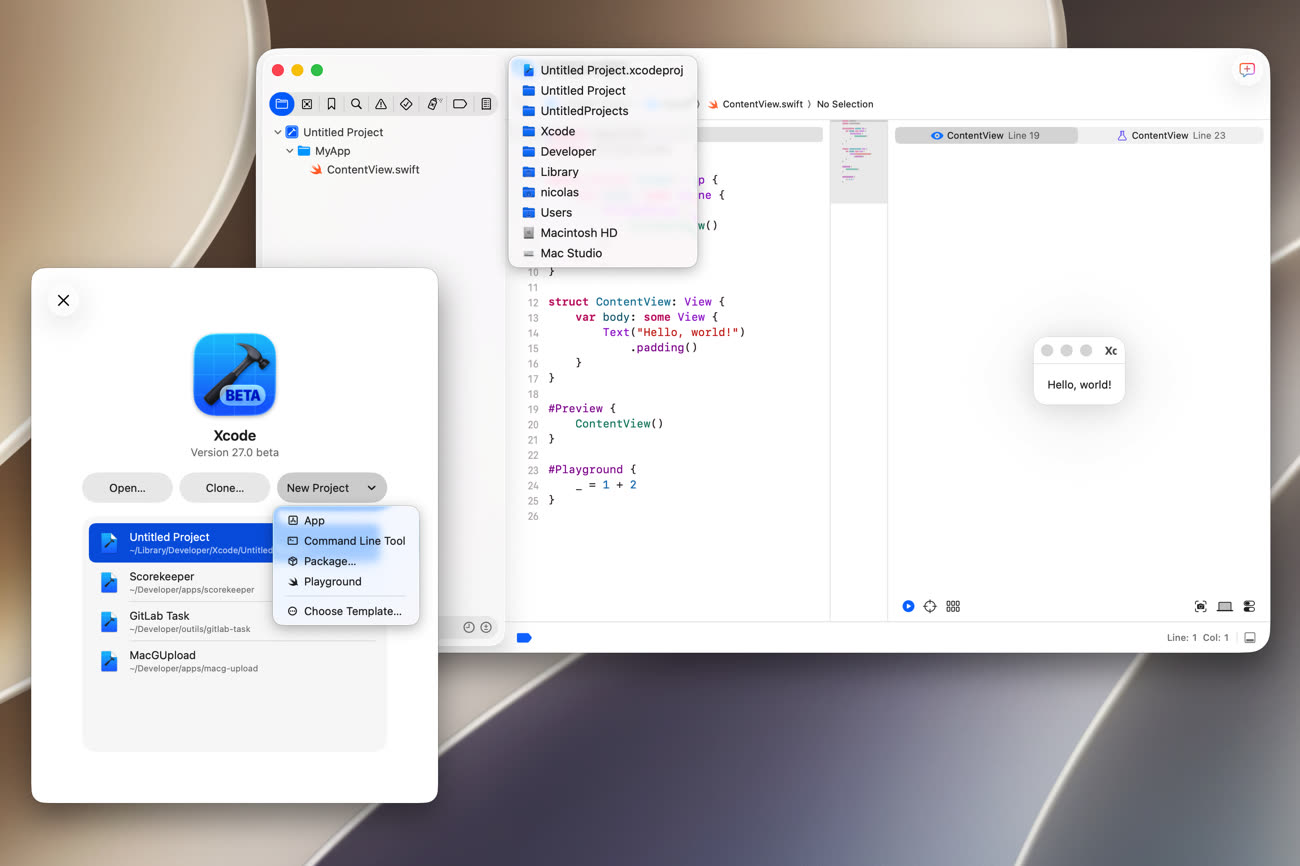This screenshot has width=1300, height=866.
Task: Click the #Playground macro line in editor
Action: coord(592,469)
